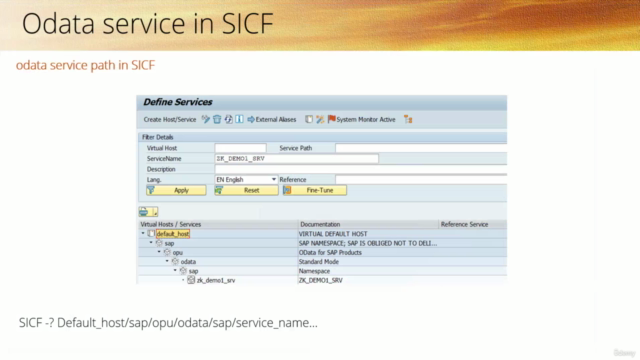Click the service icon beside zk_demo1_srv
Screen dimensions: 640x360
point(191,280)
